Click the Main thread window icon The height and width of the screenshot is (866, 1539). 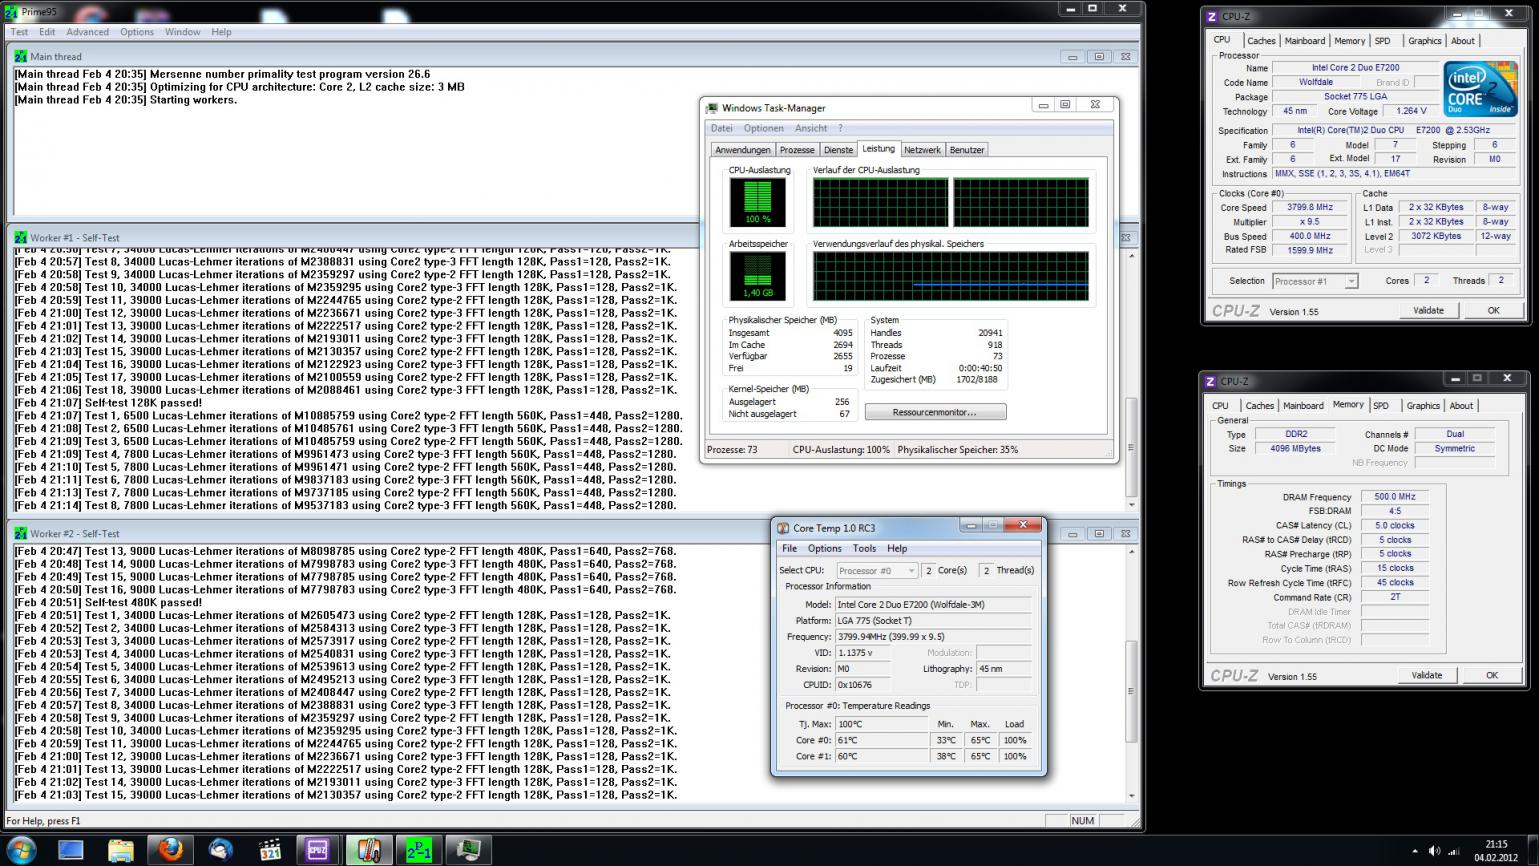21,57
